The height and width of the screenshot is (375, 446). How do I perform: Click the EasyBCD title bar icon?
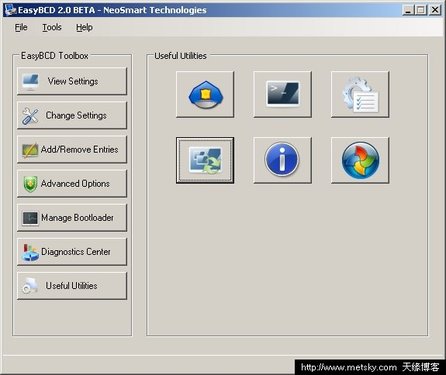point(10,10)
